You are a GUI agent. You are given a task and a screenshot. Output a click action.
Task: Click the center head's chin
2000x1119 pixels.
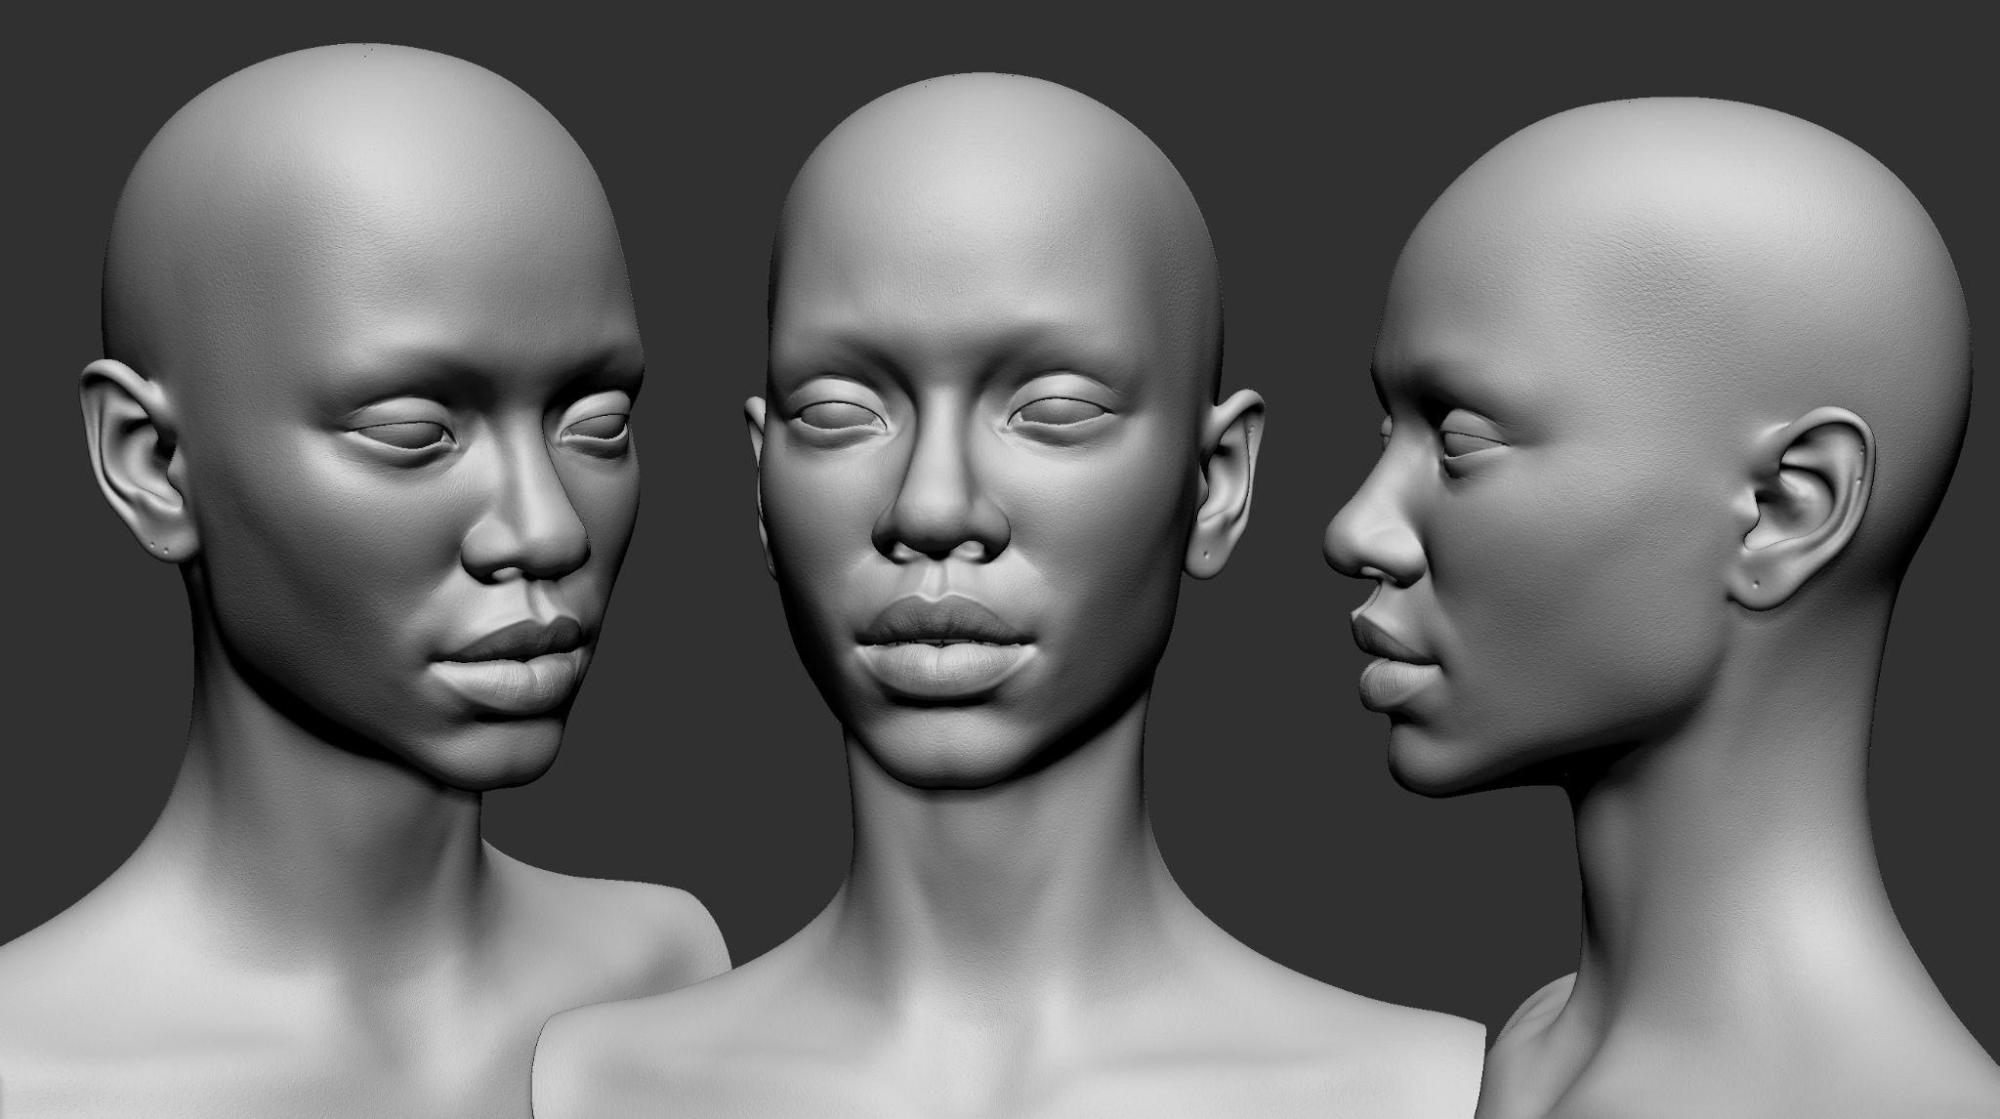pyautogui.click(x=945, y=750)
